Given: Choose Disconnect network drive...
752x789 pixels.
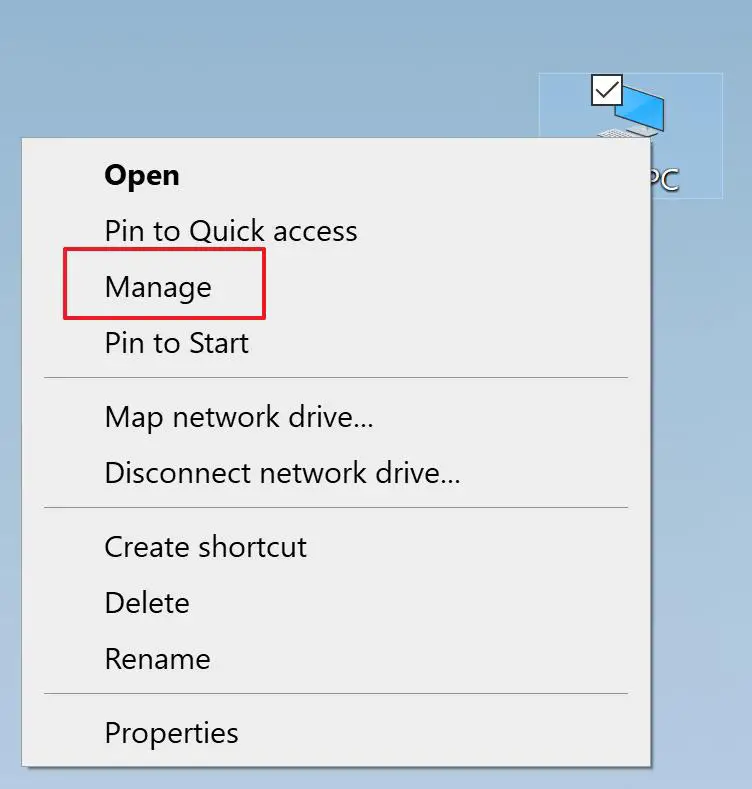Looking at the screenshot, I should point(282,471).
